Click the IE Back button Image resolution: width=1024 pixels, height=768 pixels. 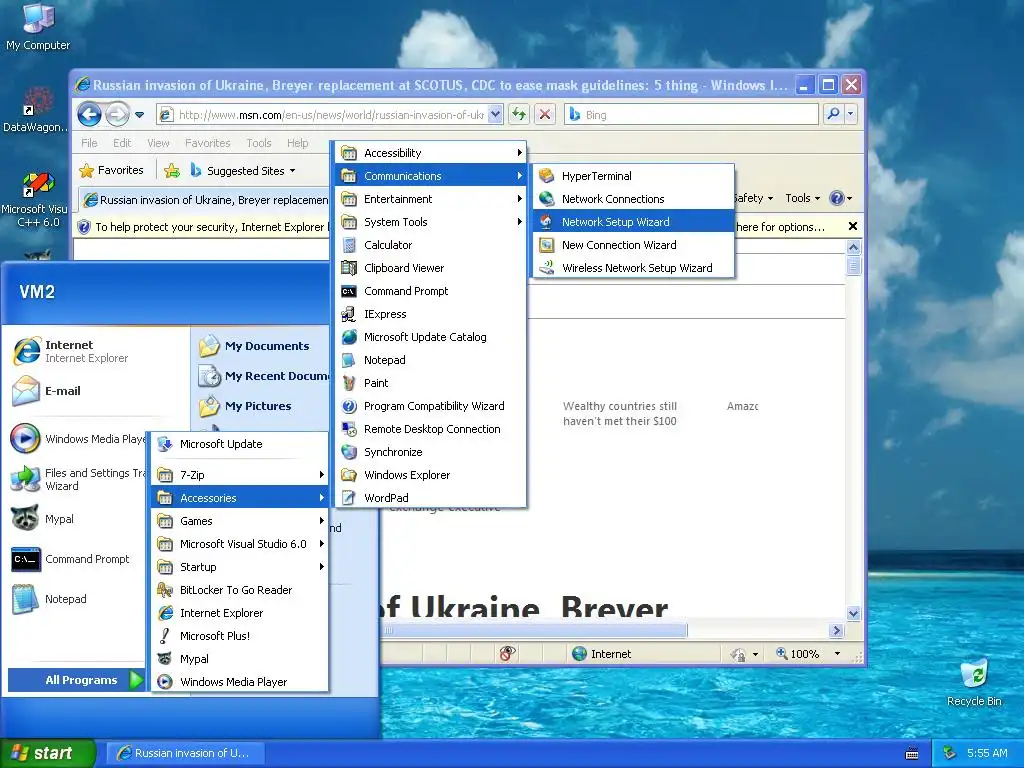coord(89,115)
